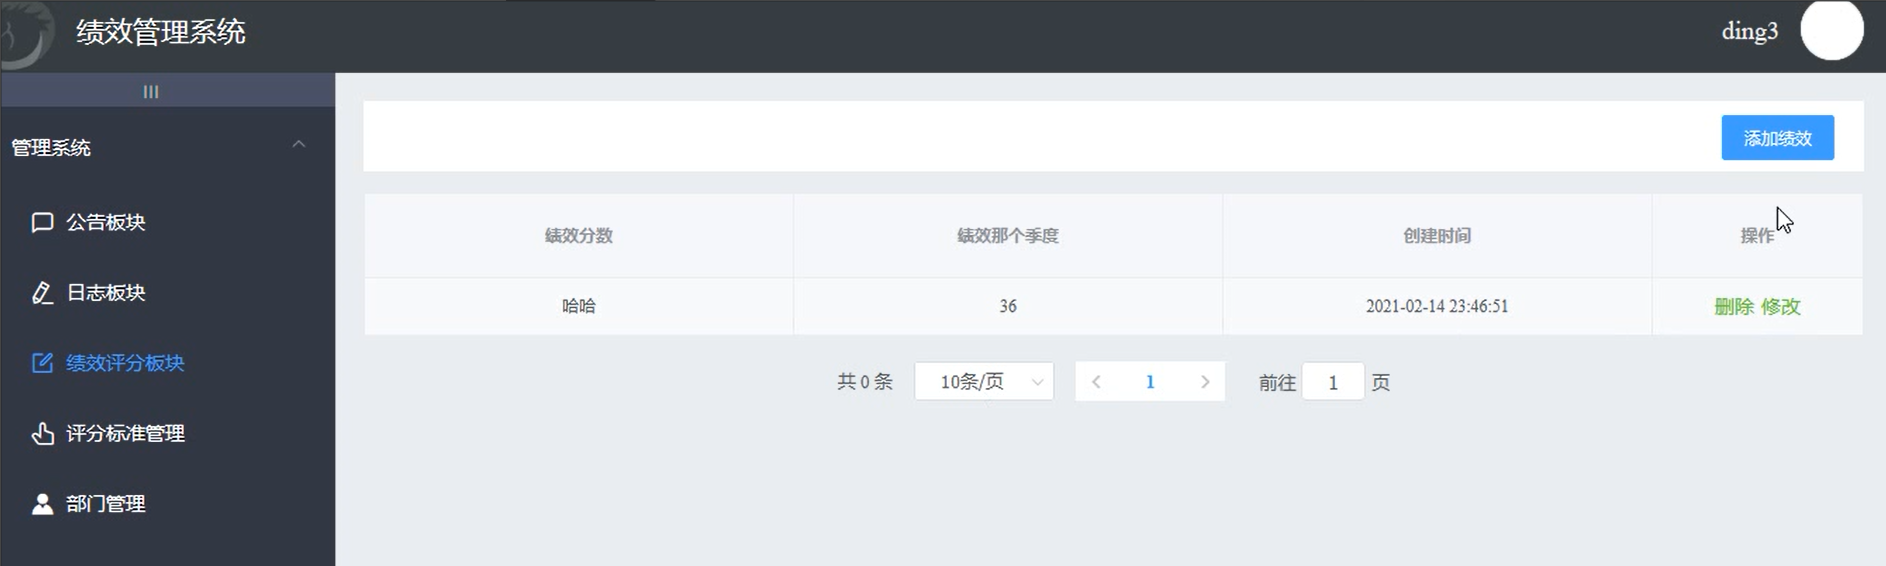Open 评分标准管理 menu item
Image resolution: width=1886 pixels, height=566 pixels.
[168, 433]
